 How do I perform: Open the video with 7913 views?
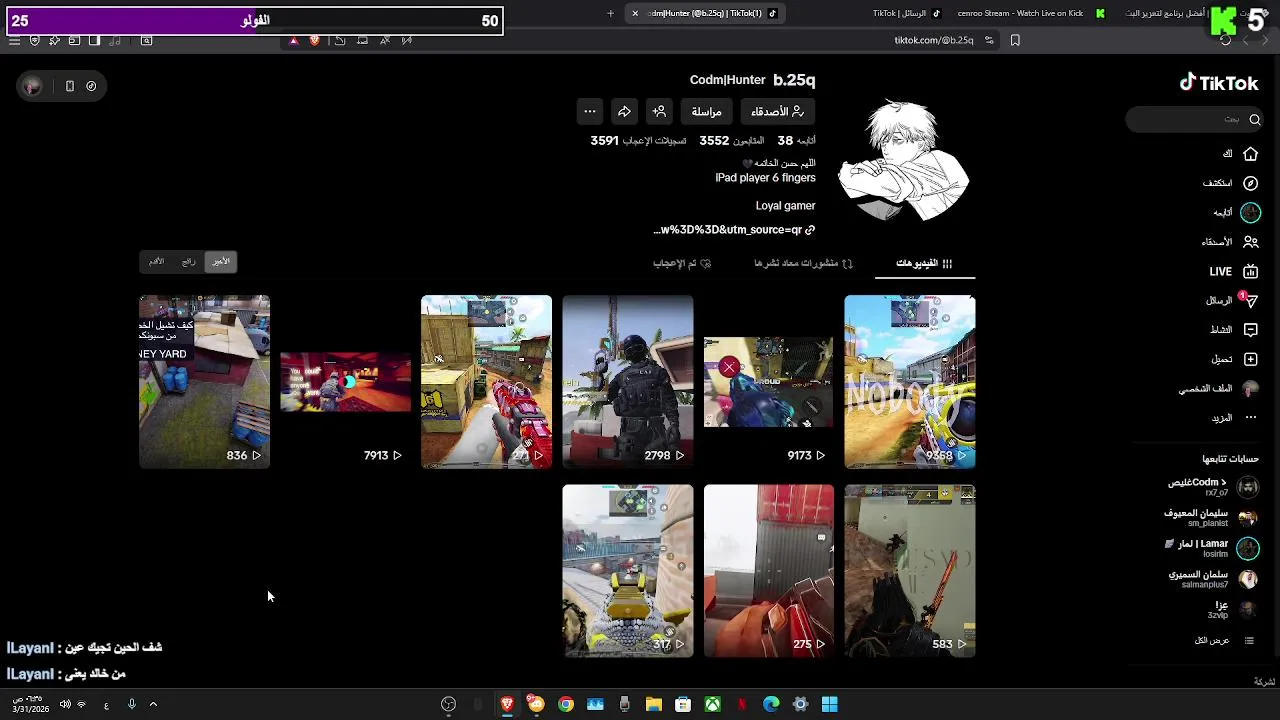346,381
